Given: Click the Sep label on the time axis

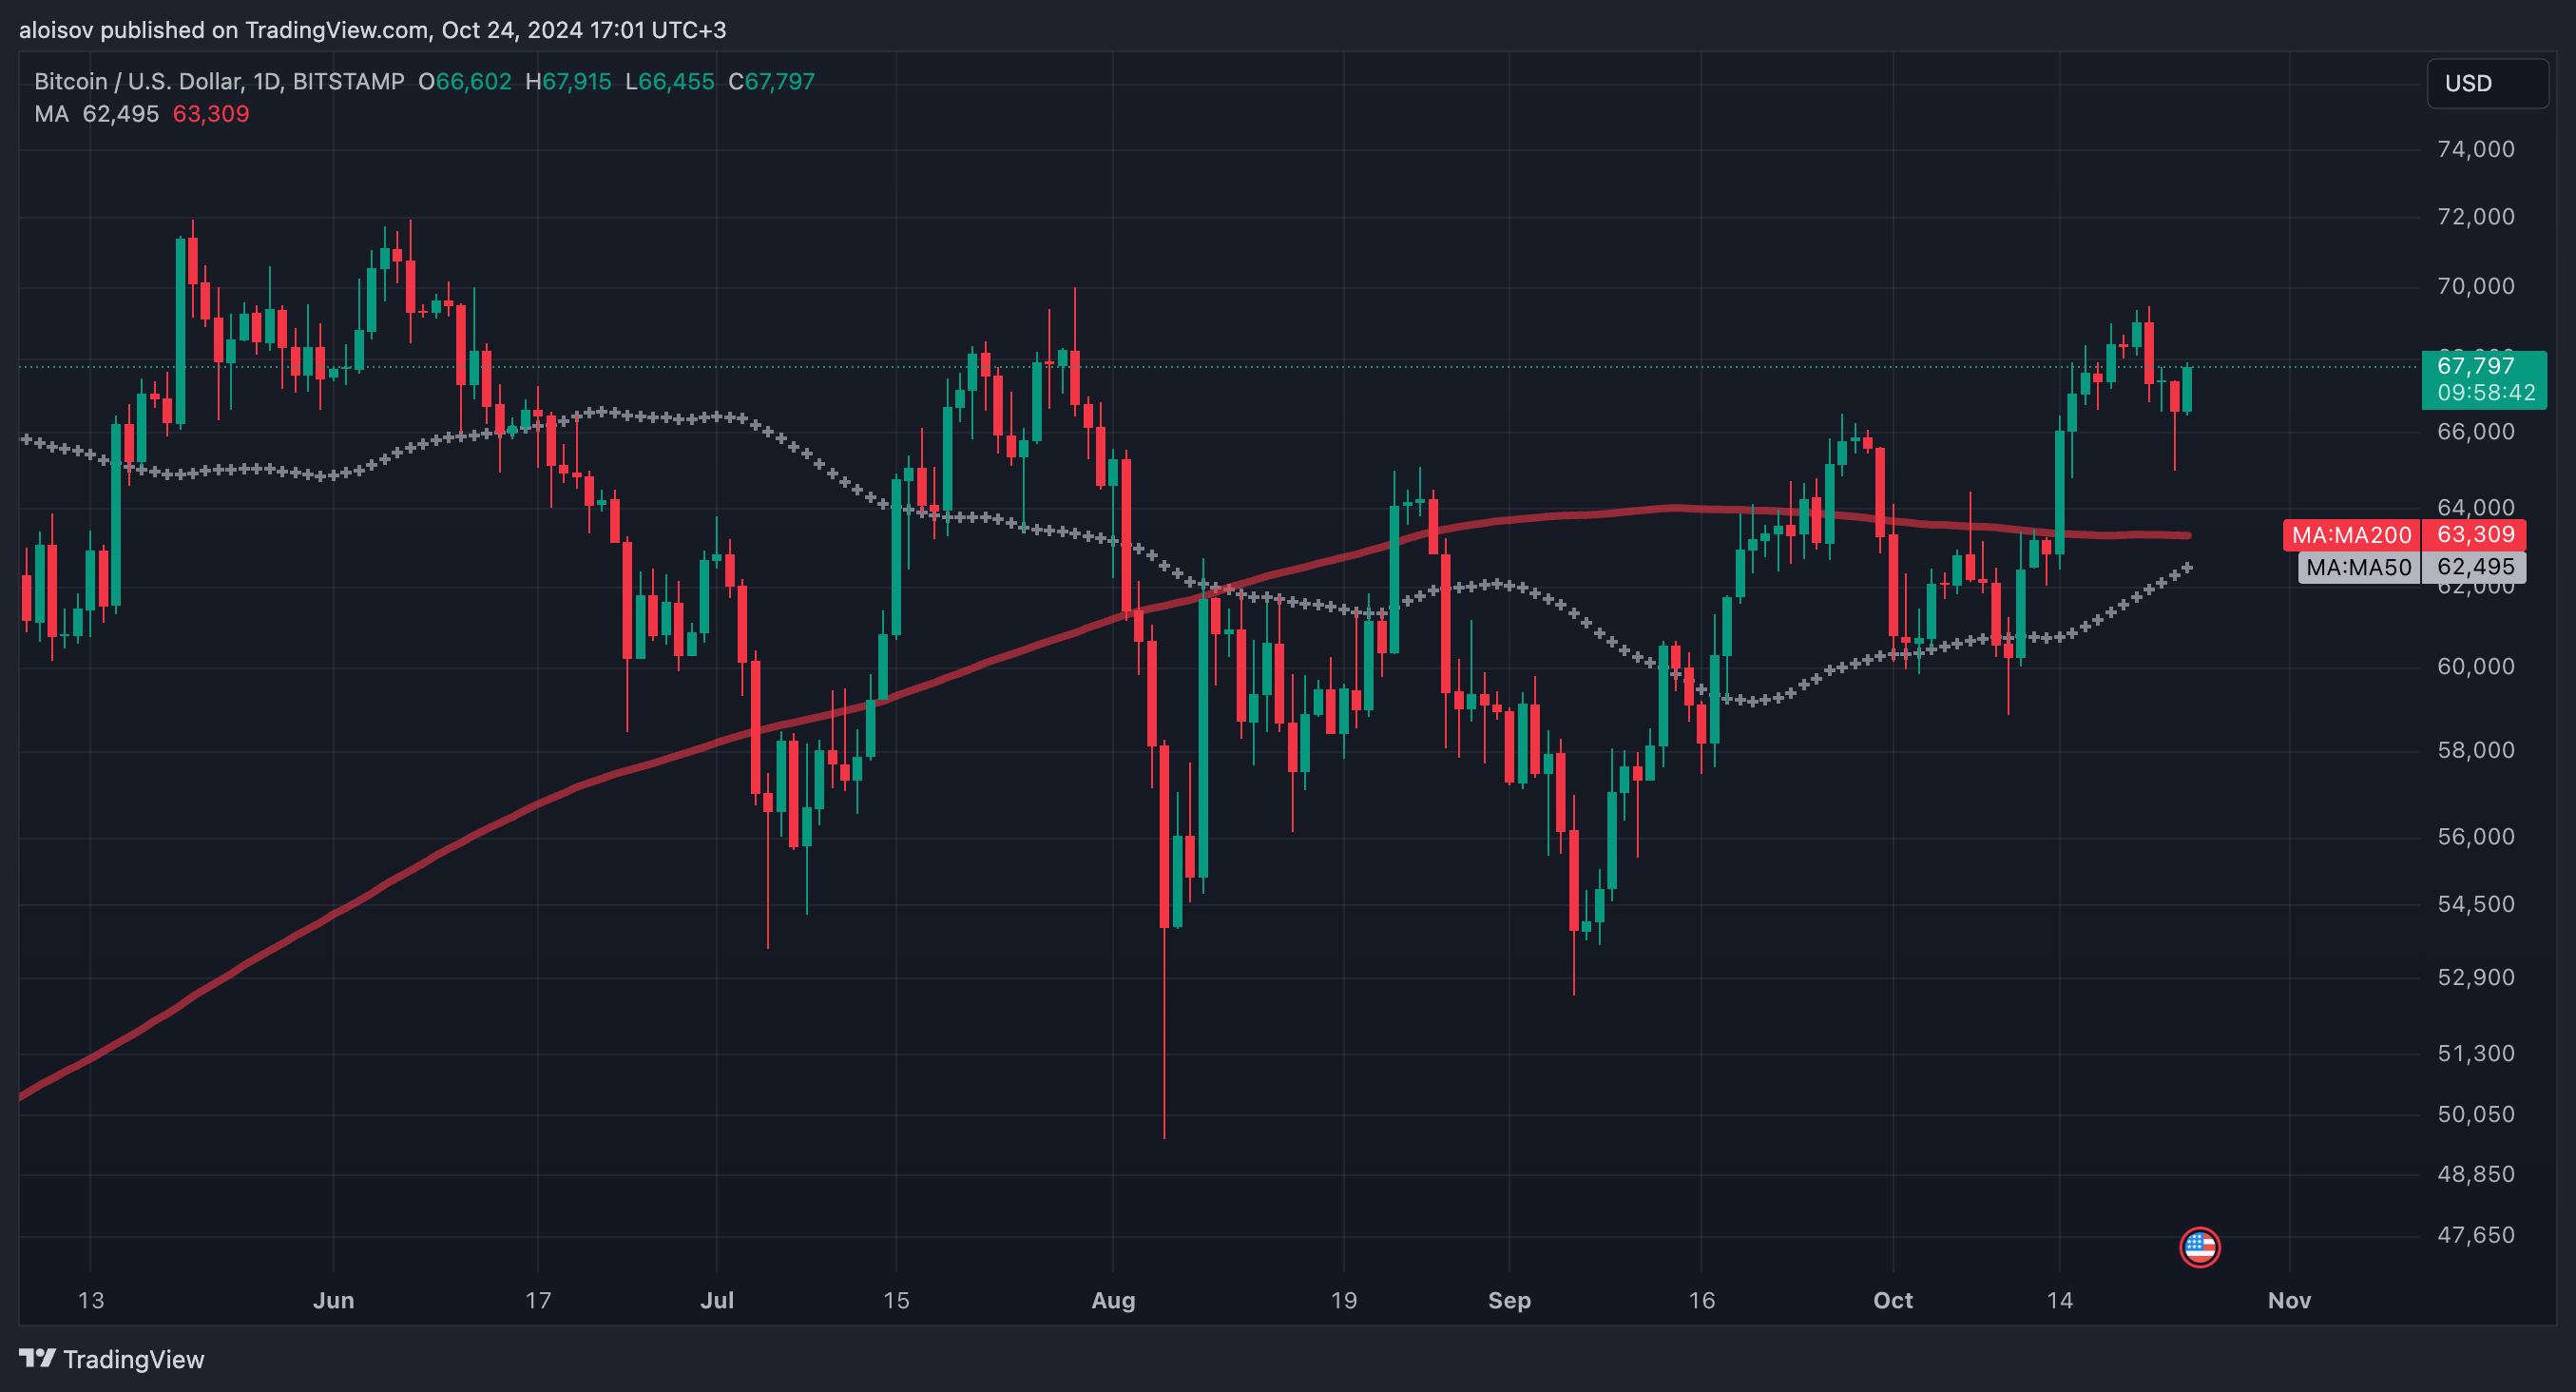Looking at the screenshot, I should (1509, 1300).
